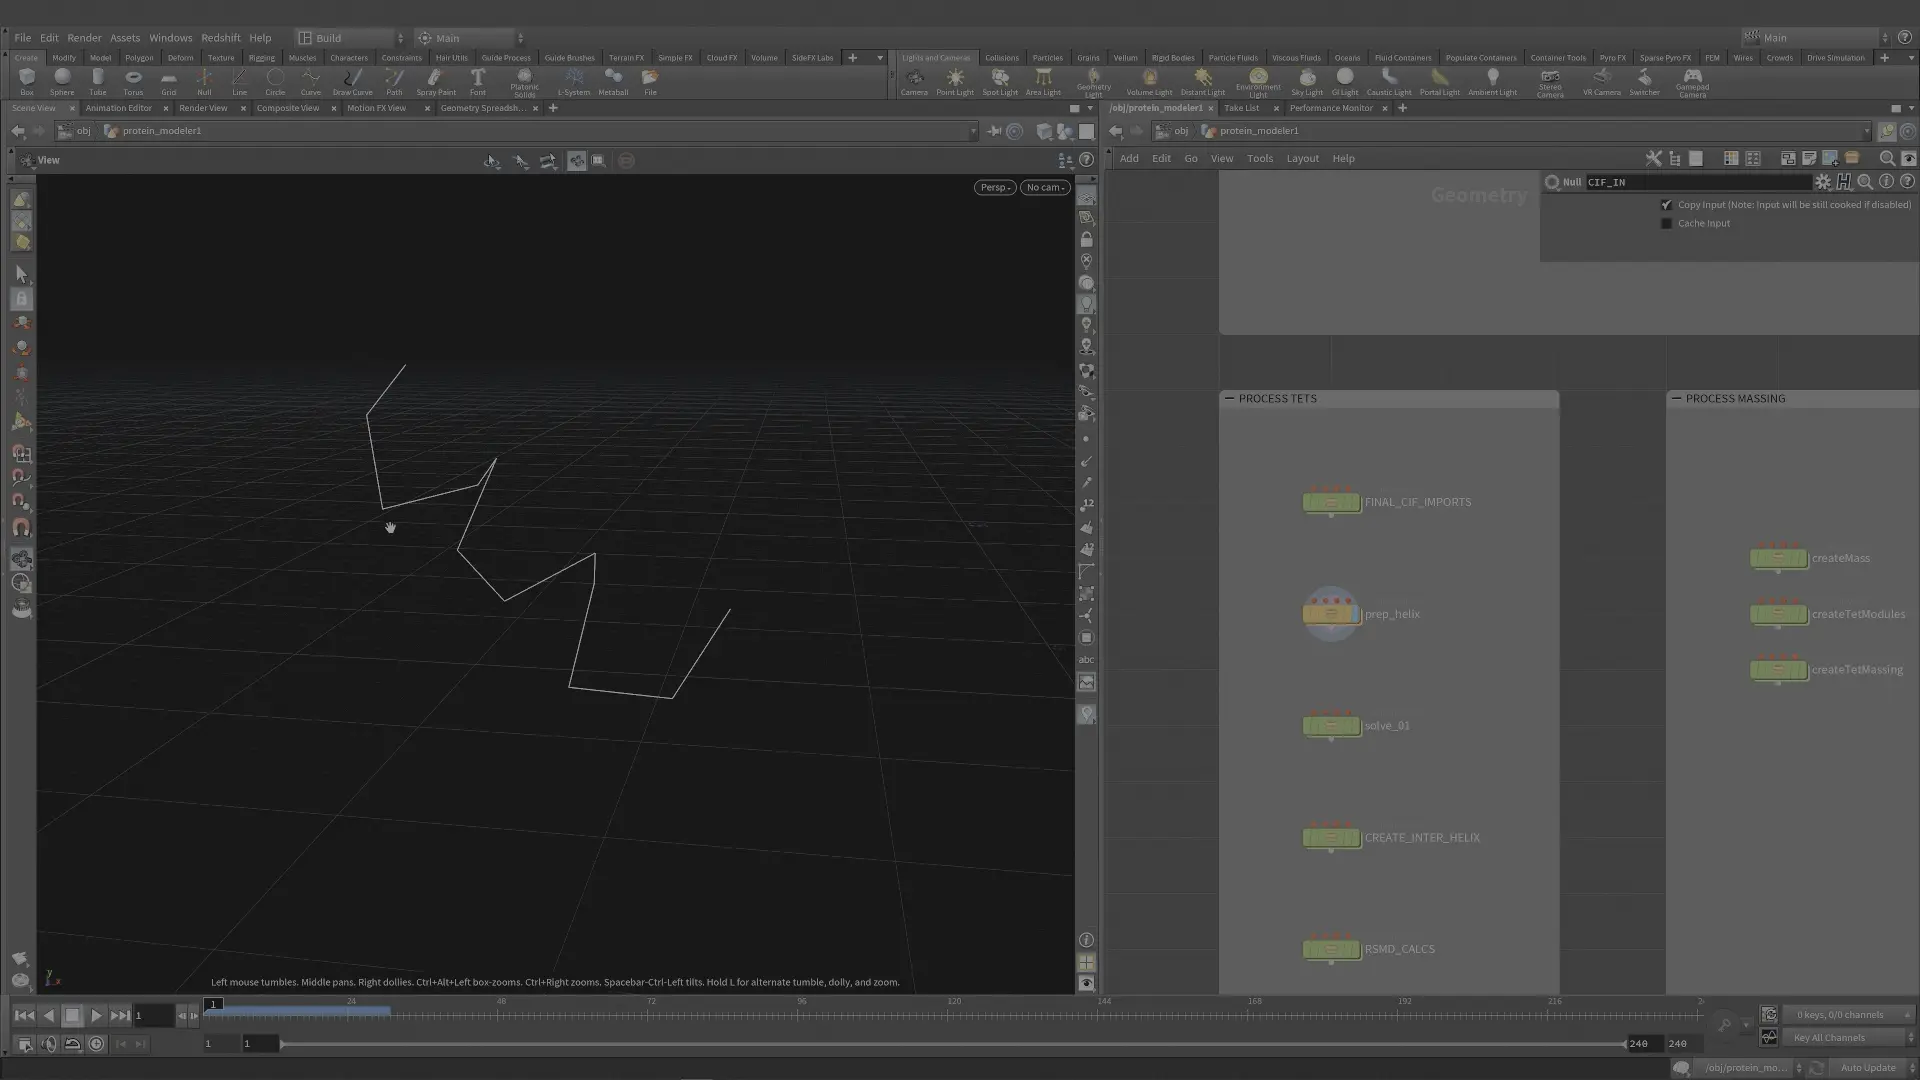The image size is (1920, 1080).
Task: Select the prep_helix node
Action: [1331, 614]
